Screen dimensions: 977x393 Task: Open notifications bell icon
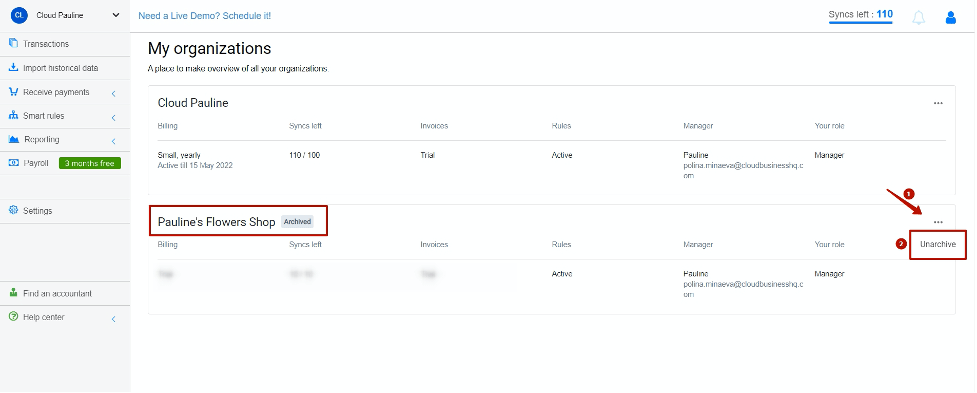click(x=918, y=17)
